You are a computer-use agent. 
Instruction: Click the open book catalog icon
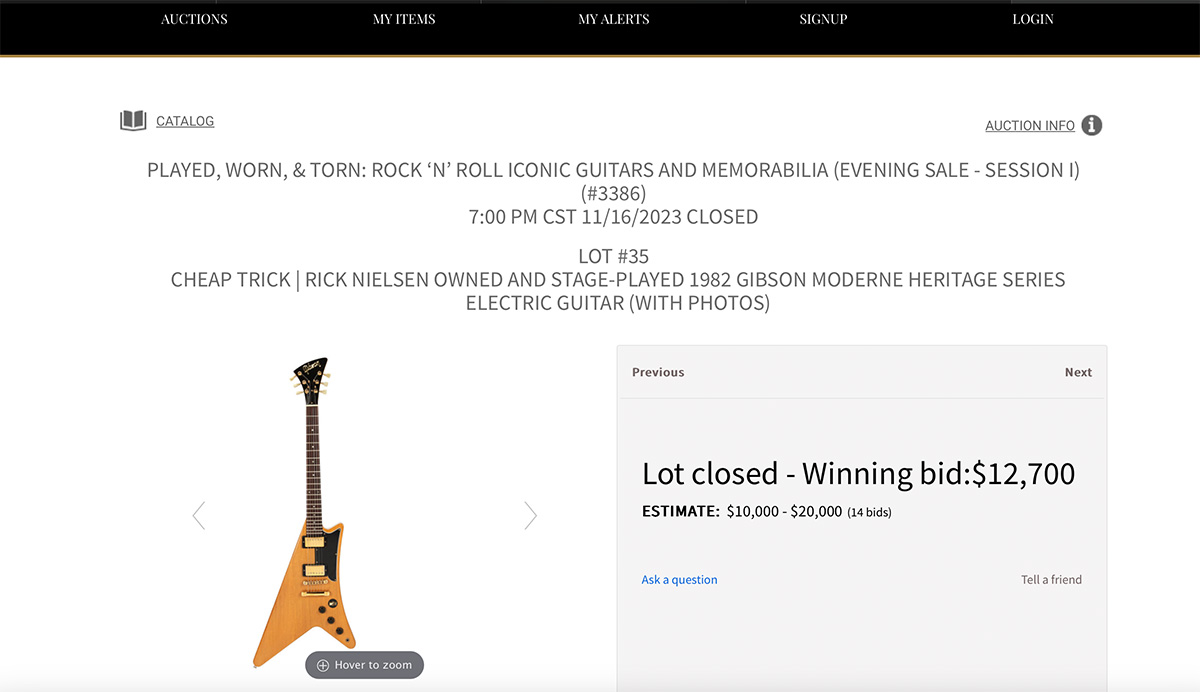133,121
